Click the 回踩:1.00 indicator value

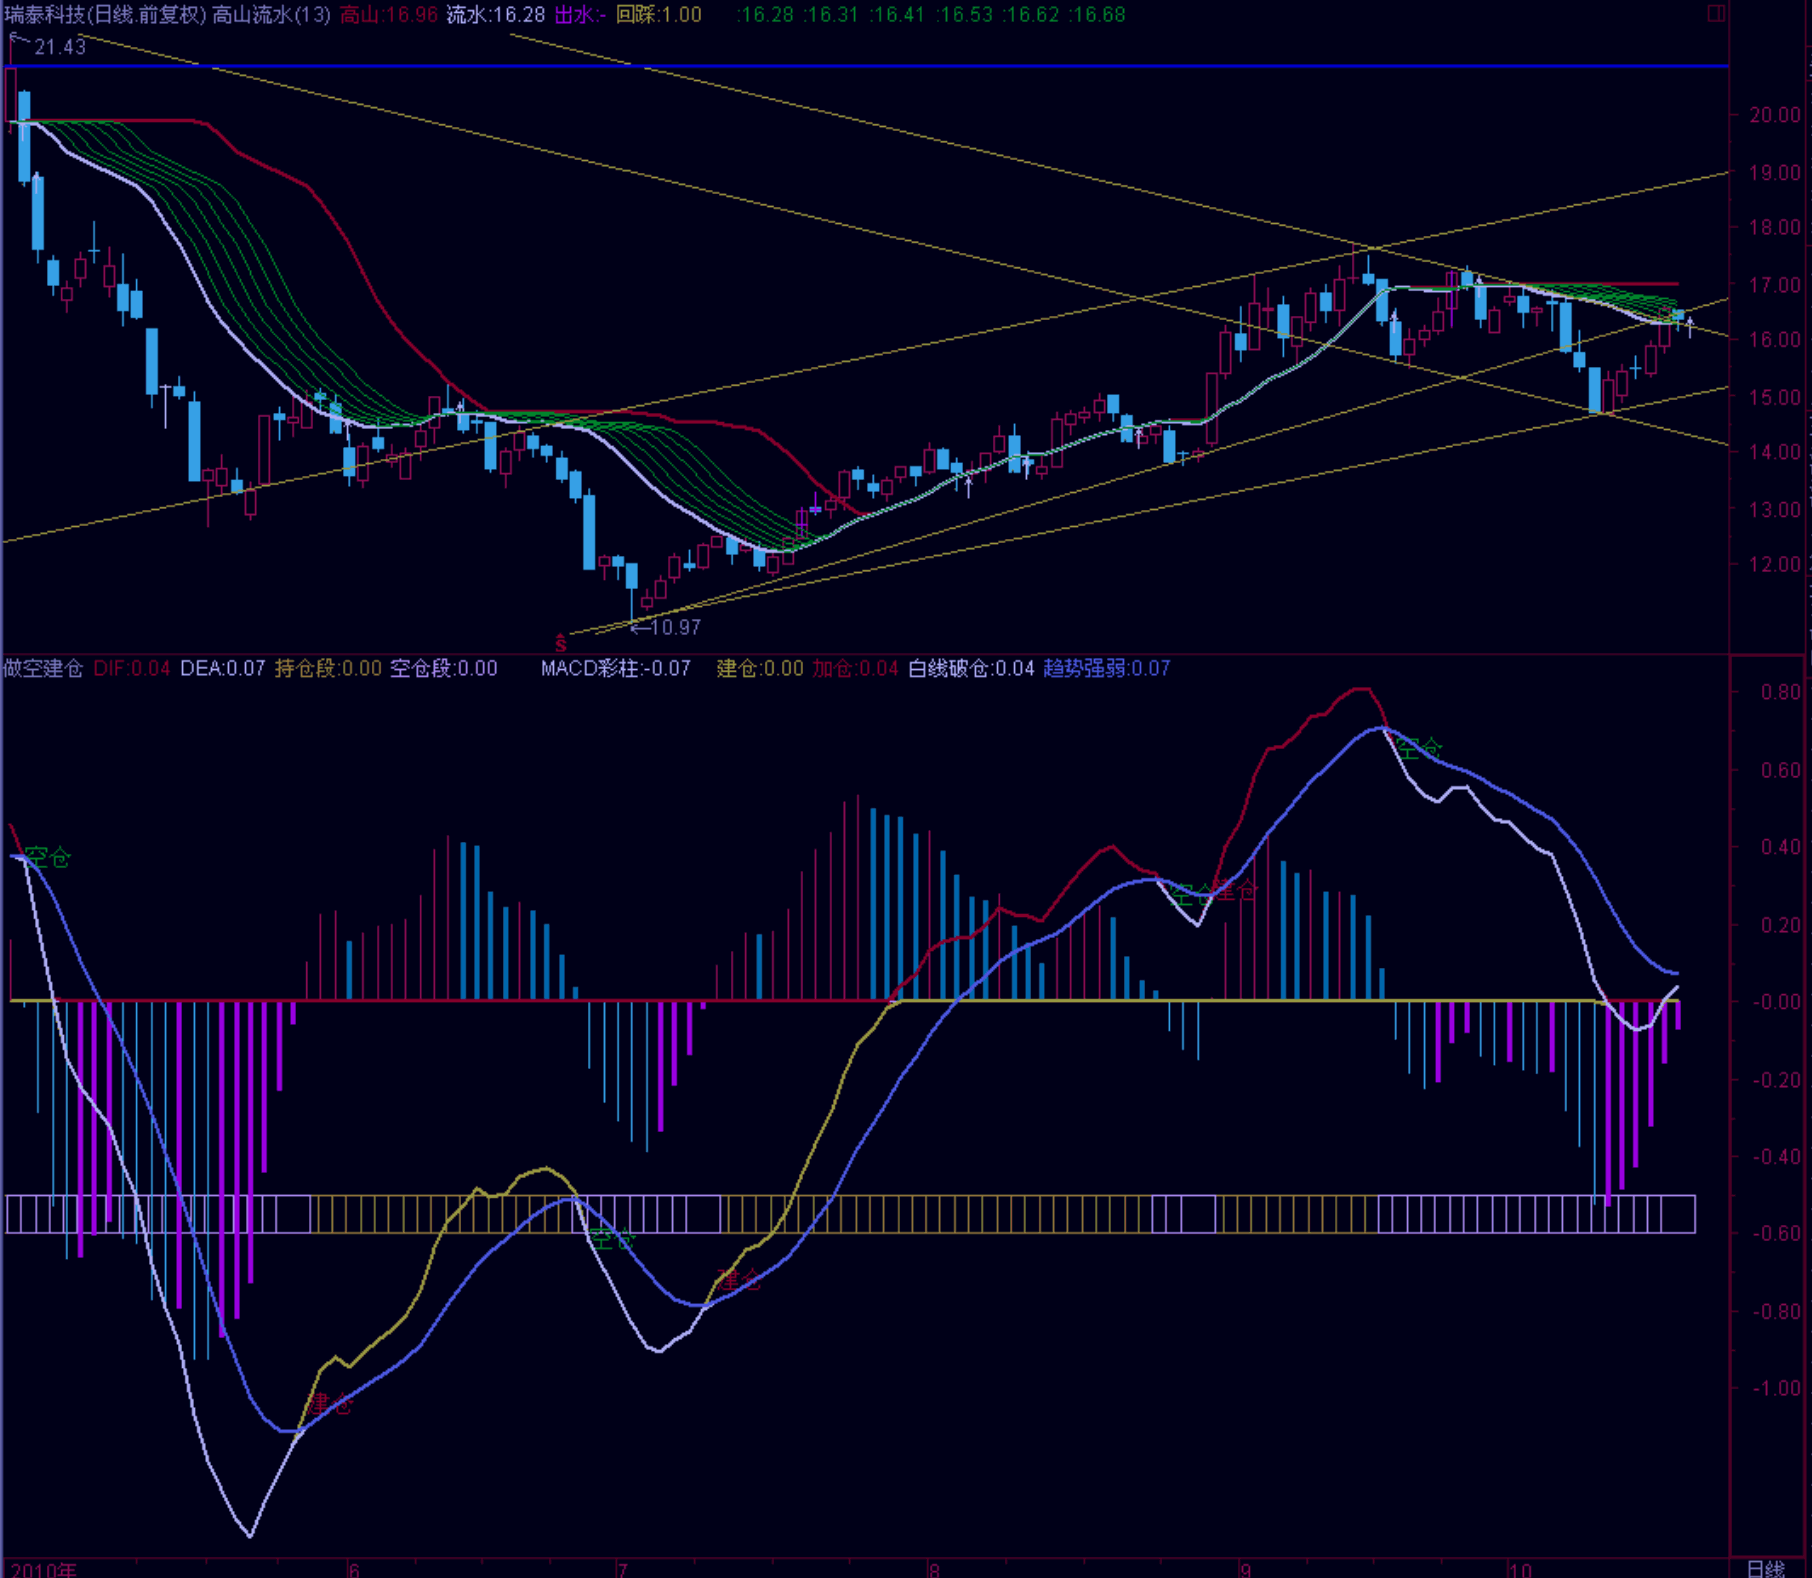(x=659, y=15)
